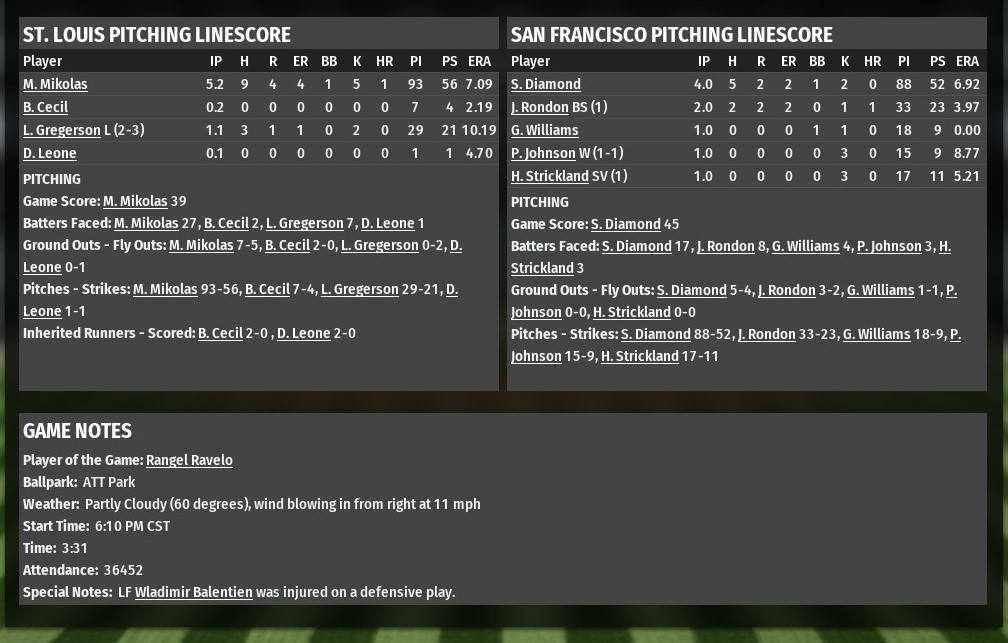Click M. Mikolas in St. Louis Game Score line
This screenshot has width=1008, height=643.
tap(135, 201)
